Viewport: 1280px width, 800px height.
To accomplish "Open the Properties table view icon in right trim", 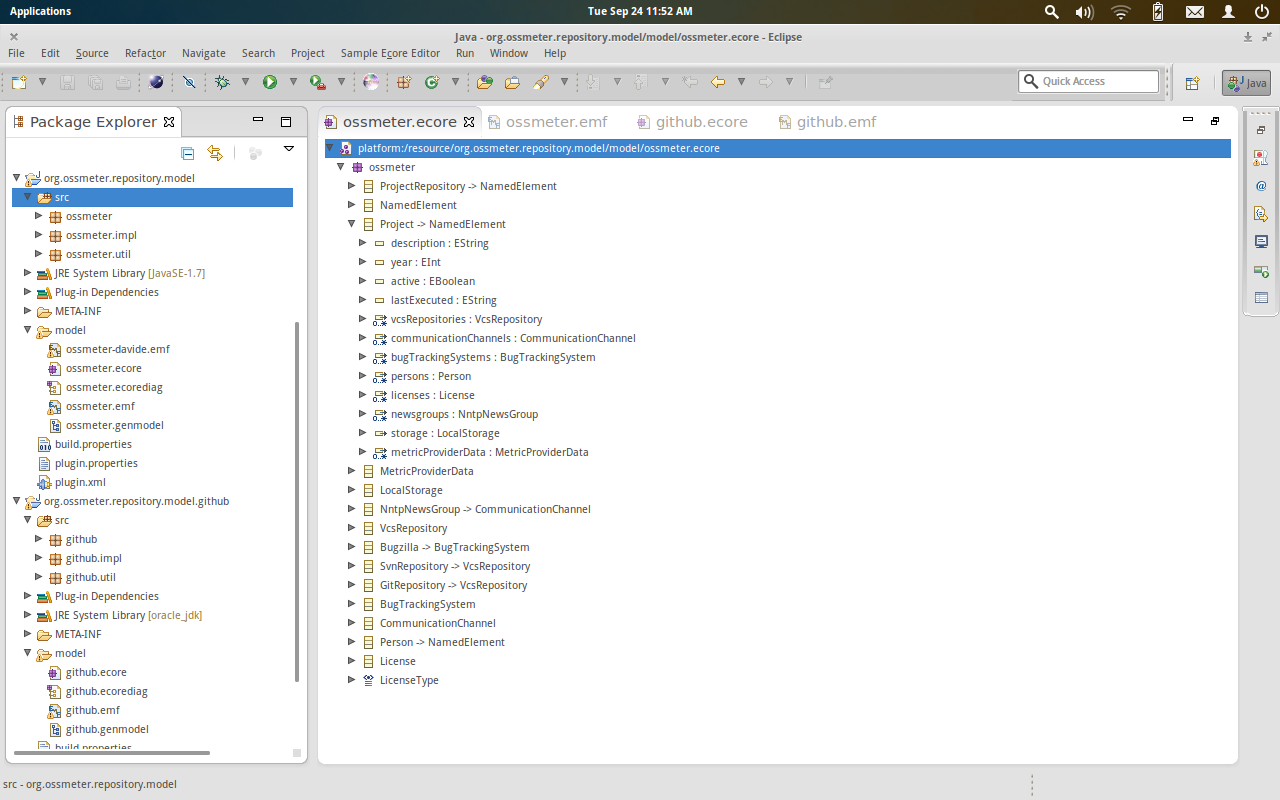I will [x=1261, y=298].
